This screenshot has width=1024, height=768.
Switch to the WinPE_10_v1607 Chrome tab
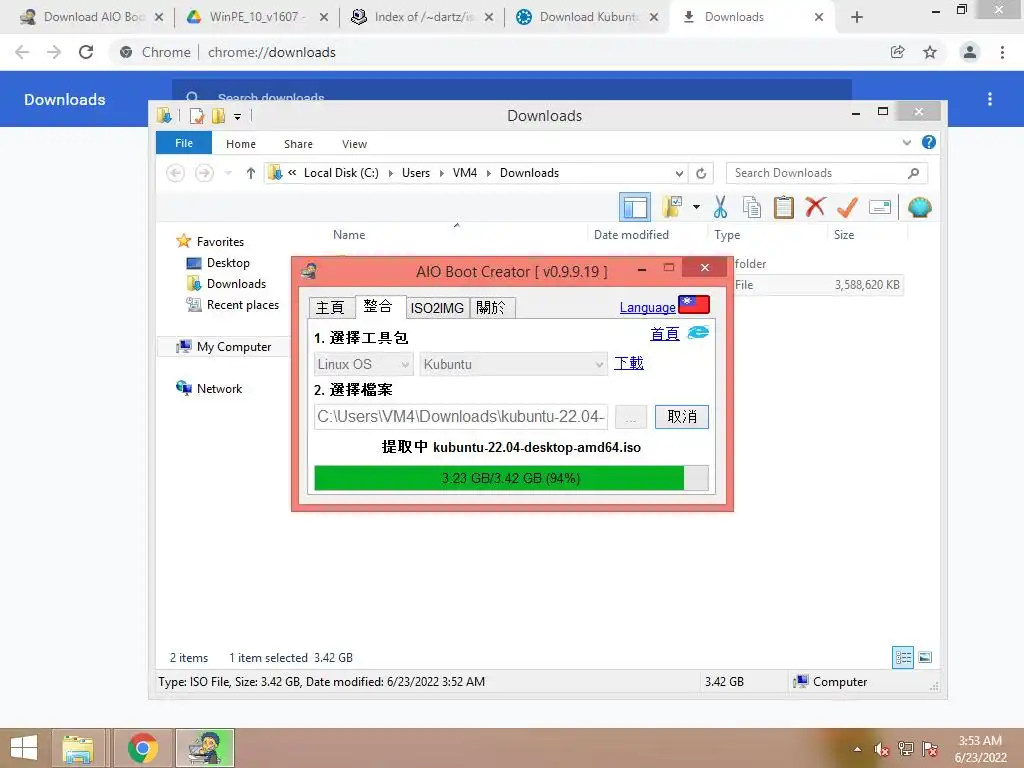255,17
